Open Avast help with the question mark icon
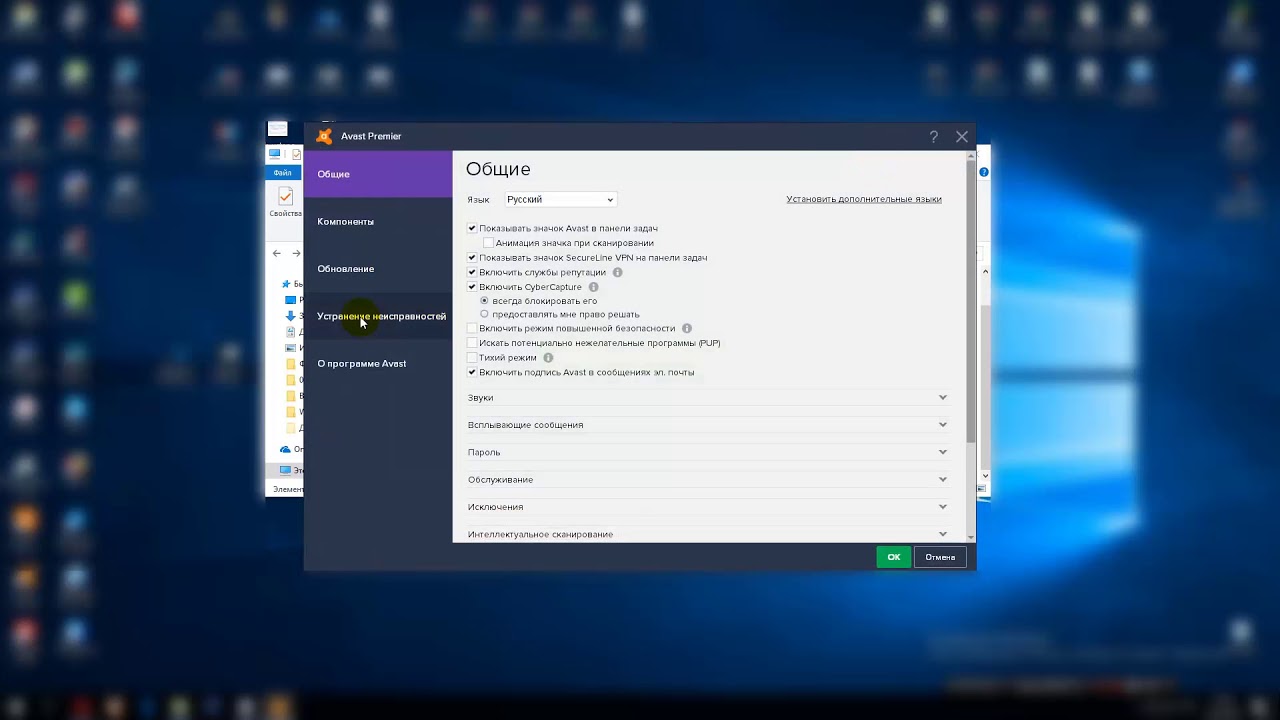This screenshot has width=1280, height=720. 934,137
